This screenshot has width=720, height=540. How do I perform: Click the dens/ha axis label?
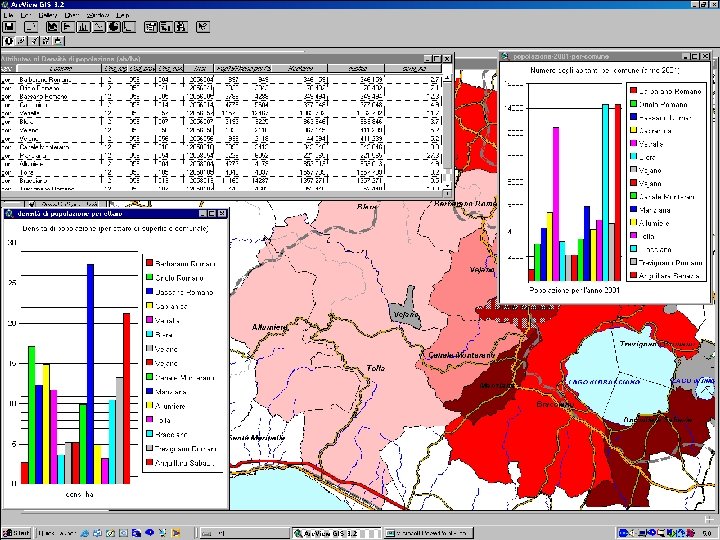click(79, 494)
